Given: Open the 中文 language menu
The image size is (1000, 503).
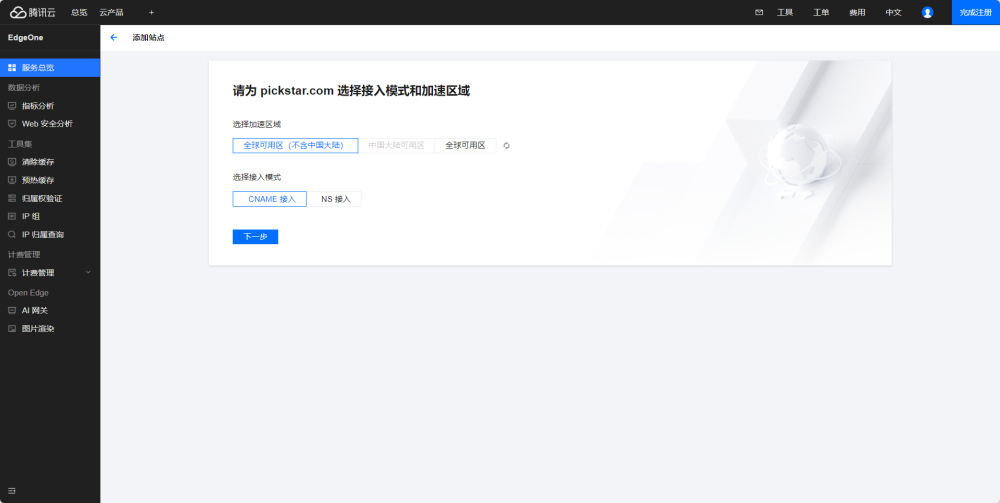Looking at the screenshot, I should 893,12.
